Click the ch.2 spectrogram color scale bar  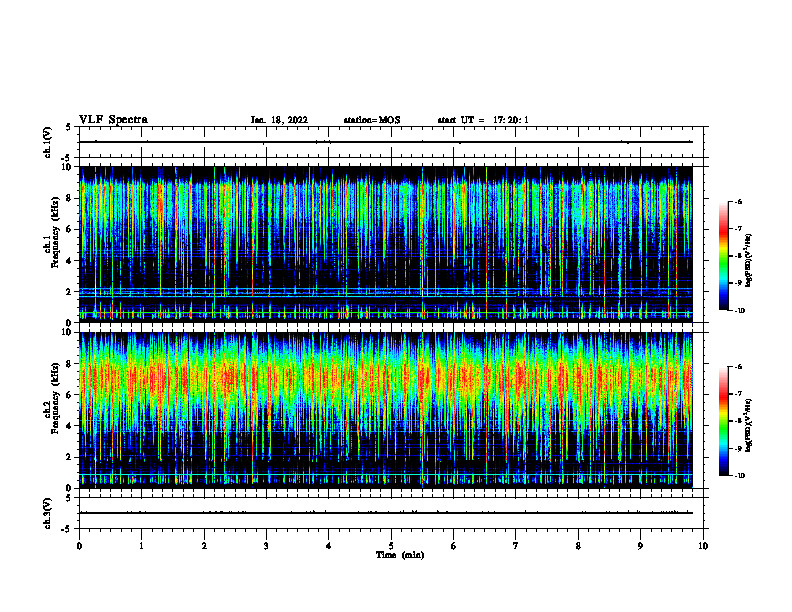click(x=723, y=421)
